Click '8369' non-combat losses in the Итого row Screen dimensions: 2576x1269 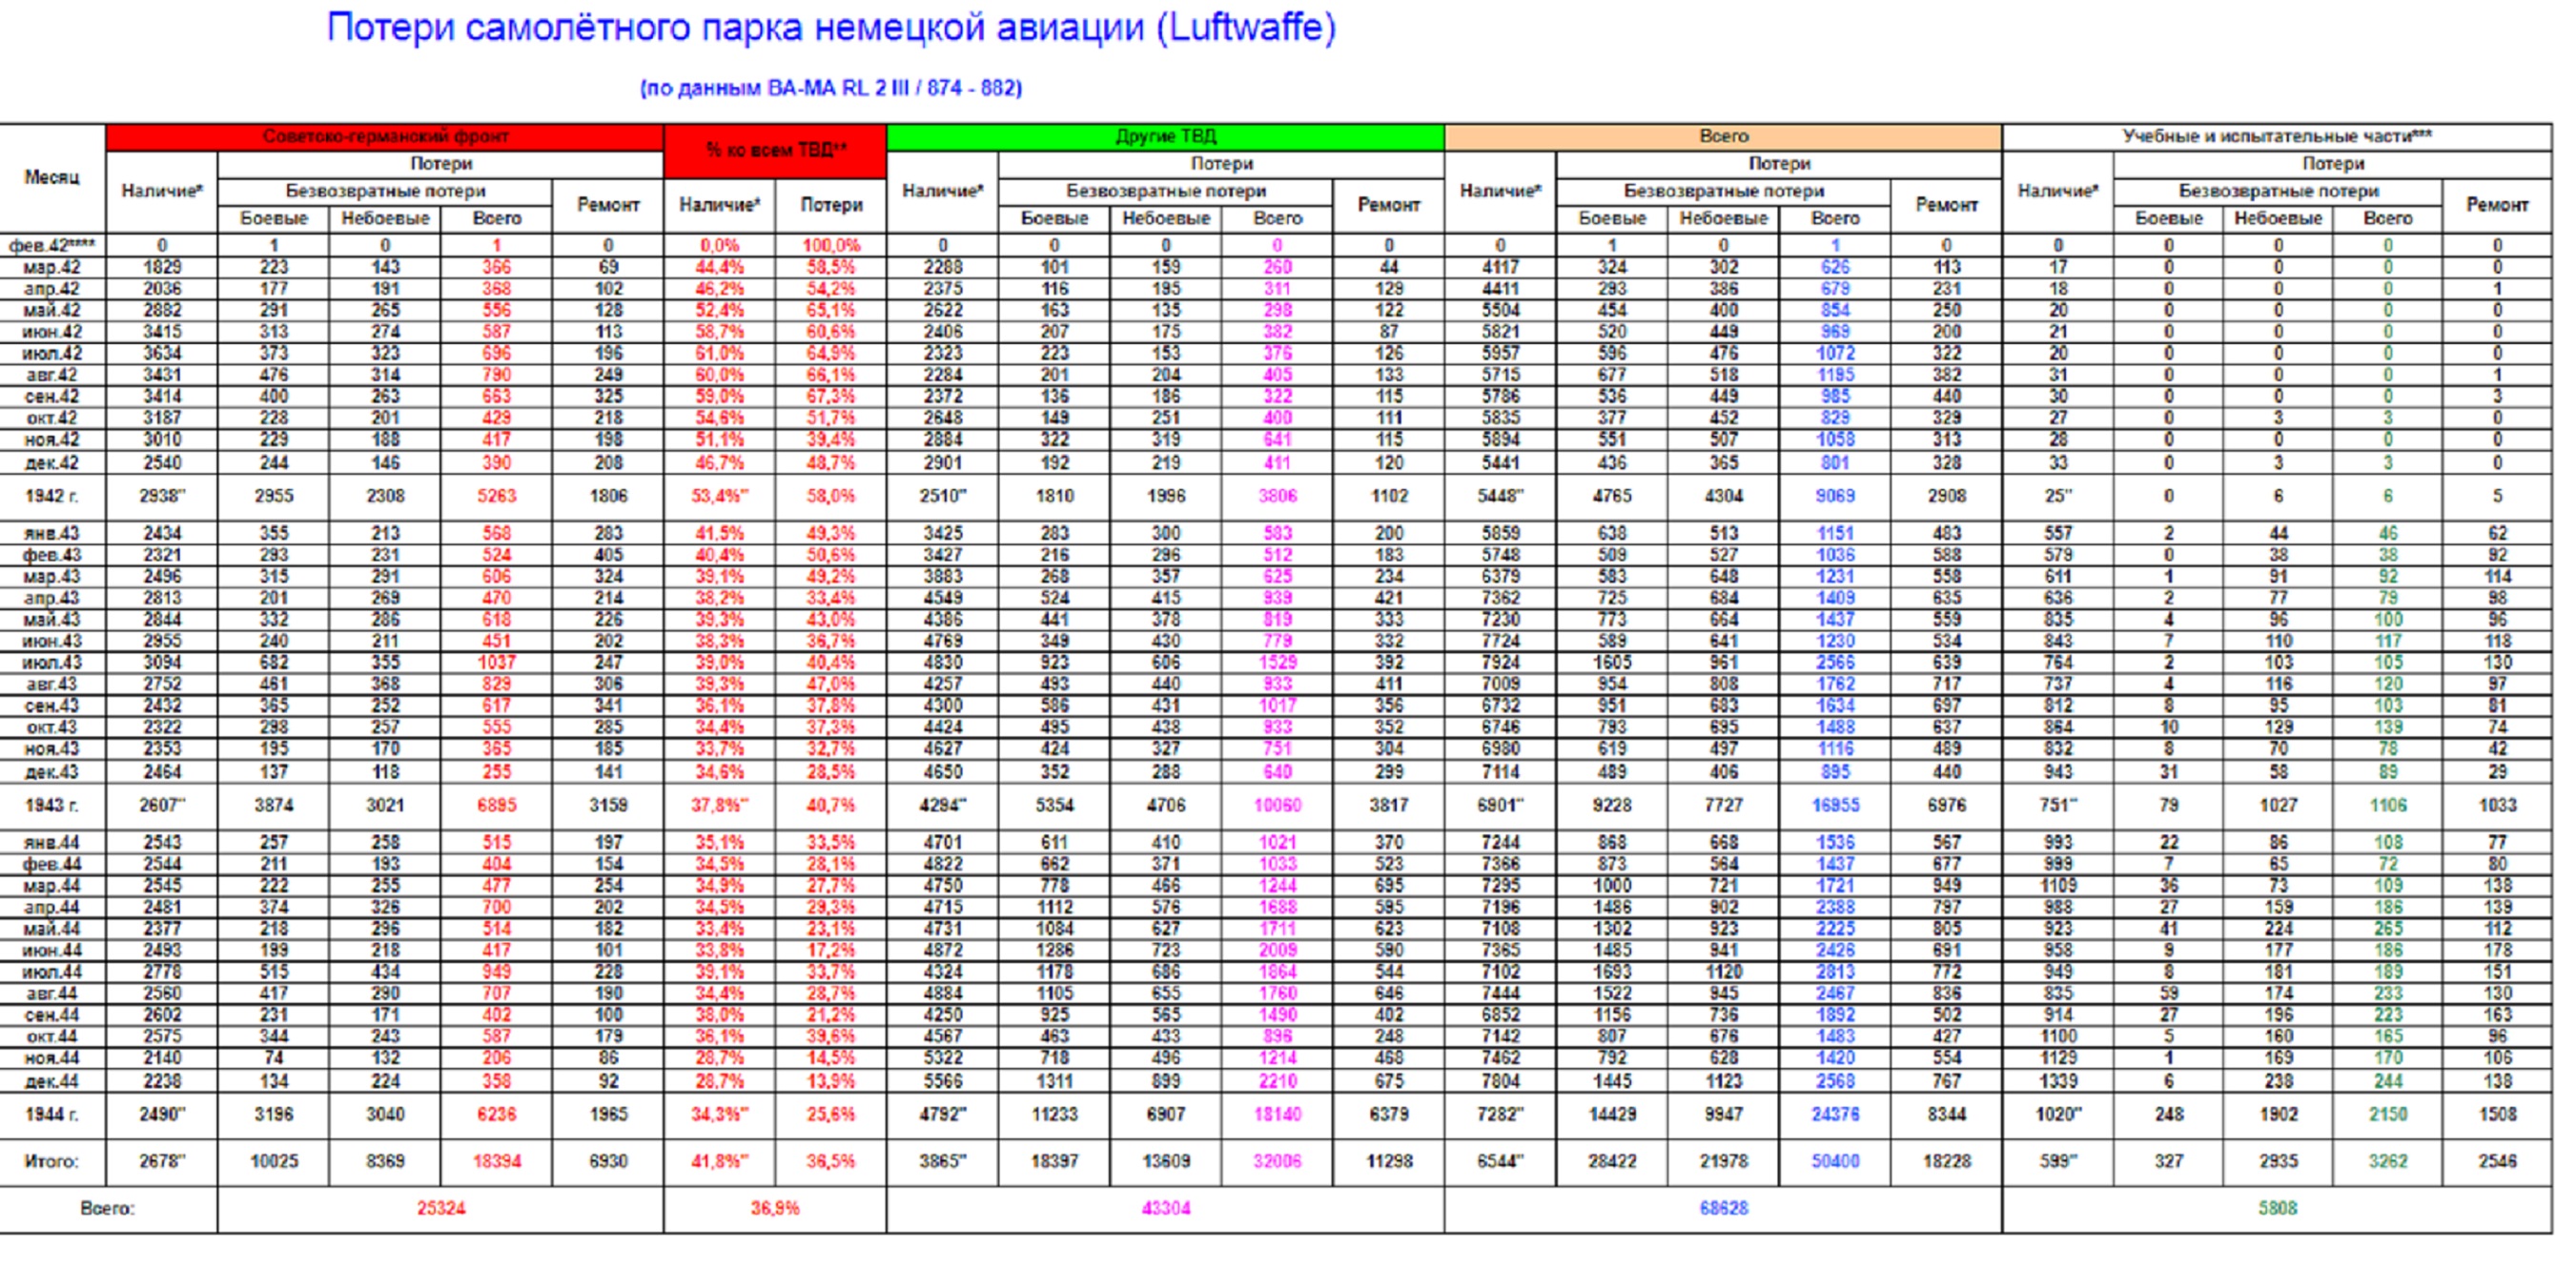(x=385, y=1161)
